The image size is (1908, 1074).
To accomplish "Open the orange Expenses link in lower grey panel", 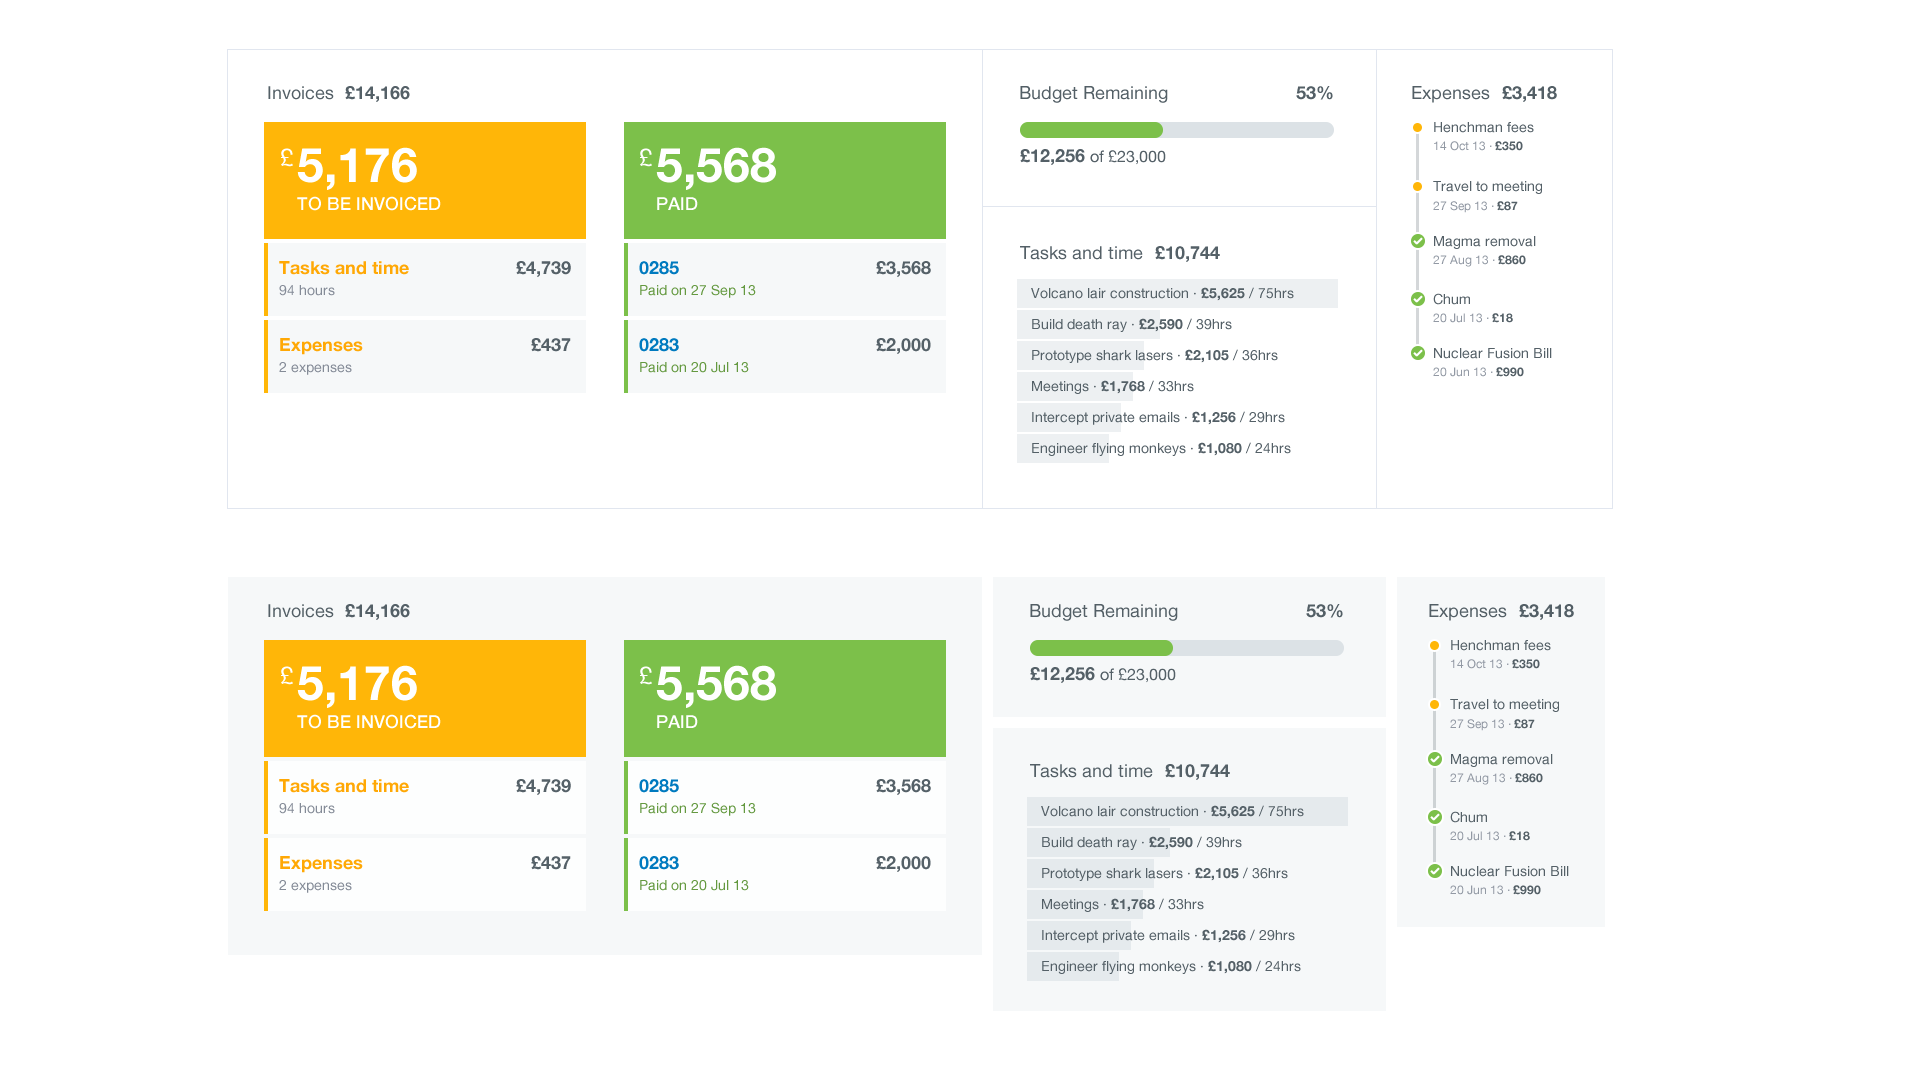I will coord(320,863).
